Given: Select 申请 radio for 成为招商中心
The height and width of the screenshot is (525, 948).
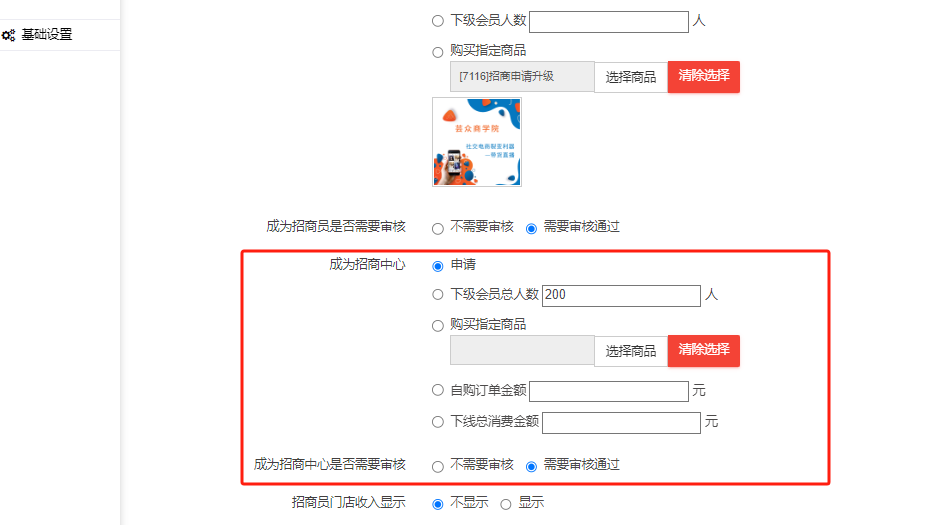Looking at the screenshot, I should click(x=438, y=266).
